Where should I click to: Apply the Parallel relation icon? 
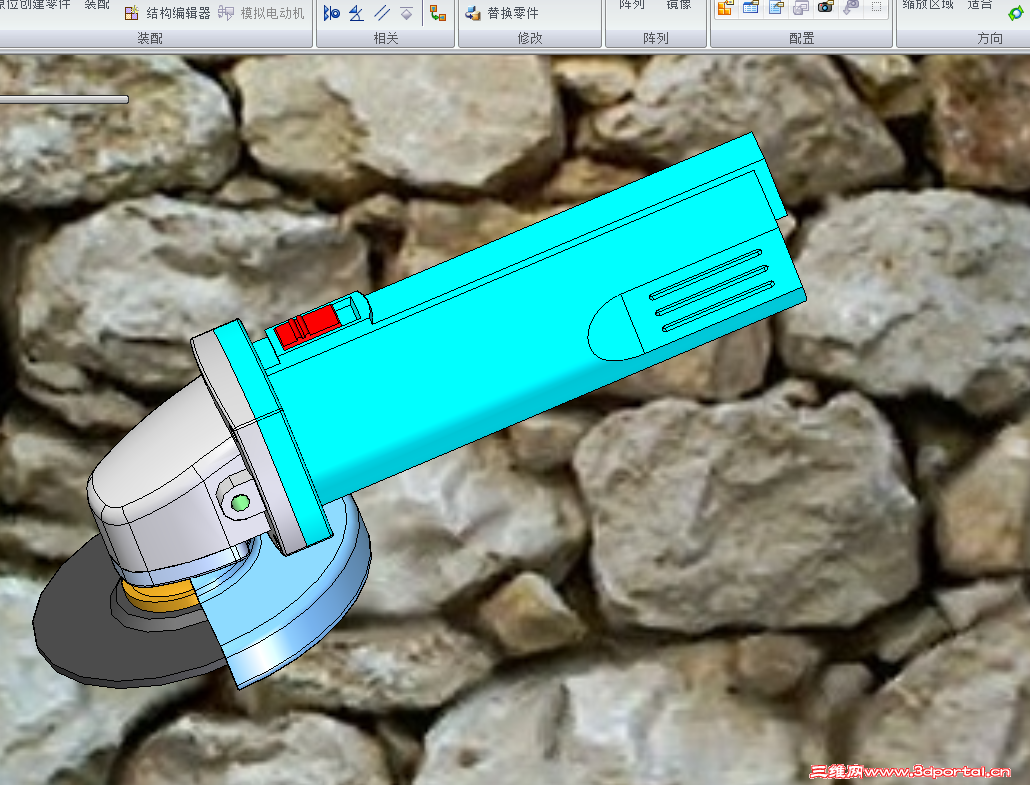click(x=383, y=15)
